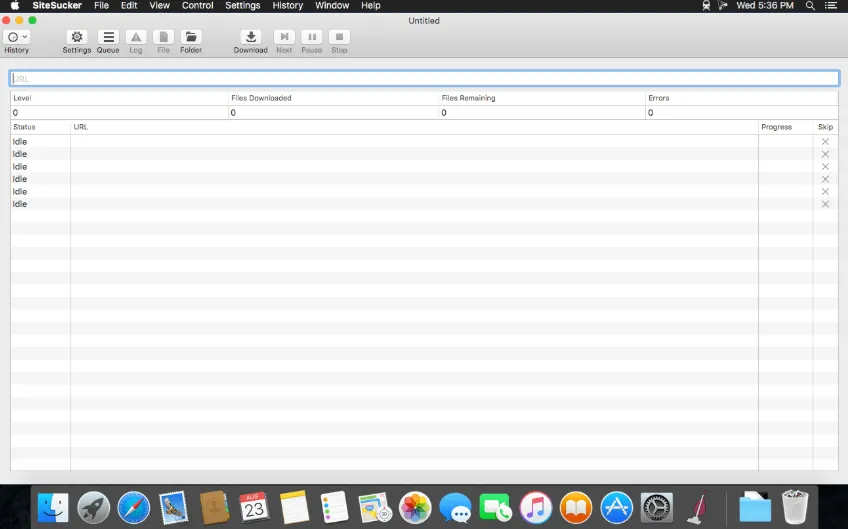Open the Log warning icon
The width and height of the screenshot is (848, 529).
pyautogui.click(x=136, y=37)
